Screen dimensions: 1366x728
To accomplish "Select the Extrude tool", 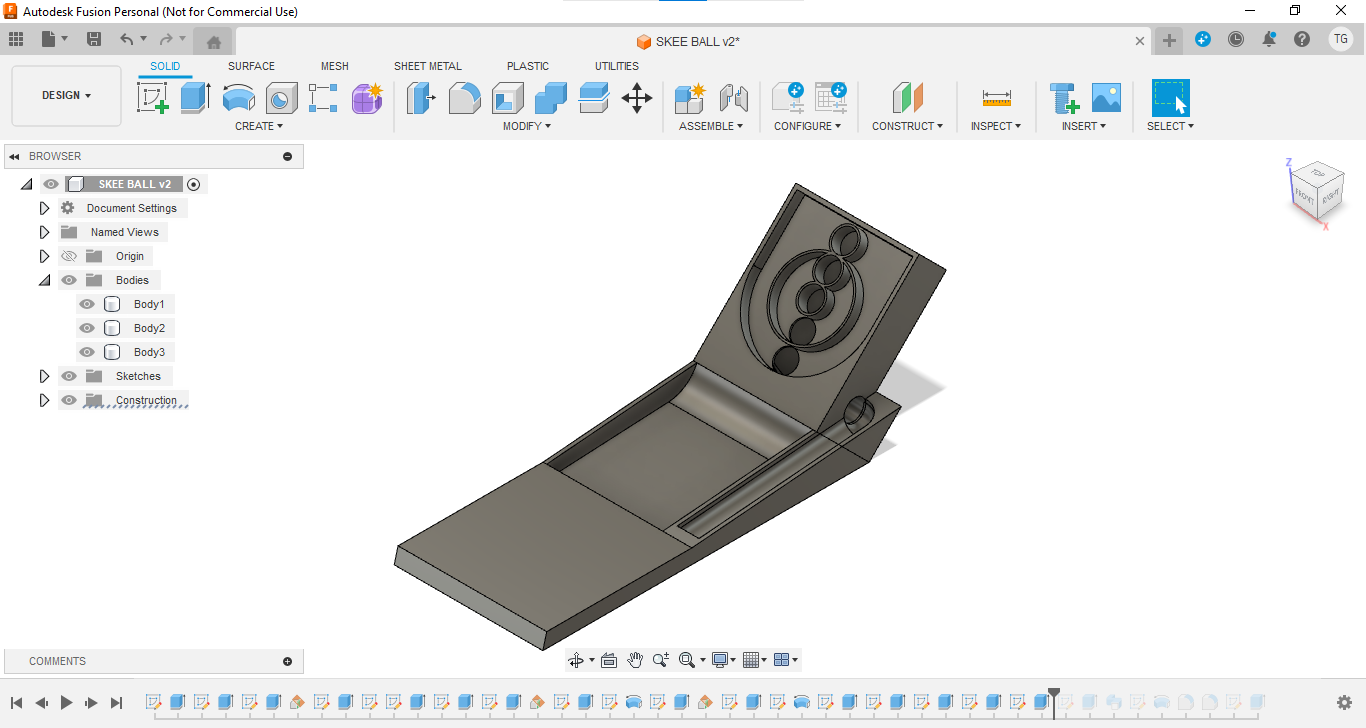I will pos(195,98).
